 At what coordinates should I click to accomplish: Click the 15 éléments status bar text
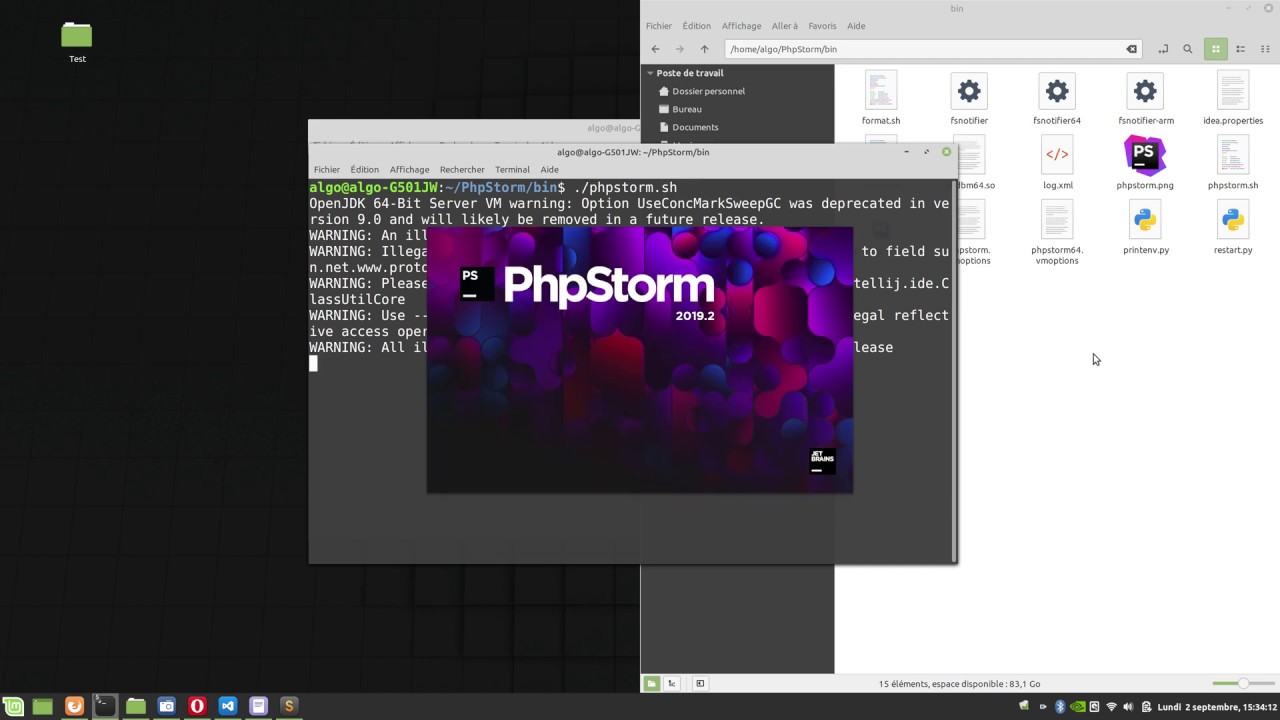959,684
